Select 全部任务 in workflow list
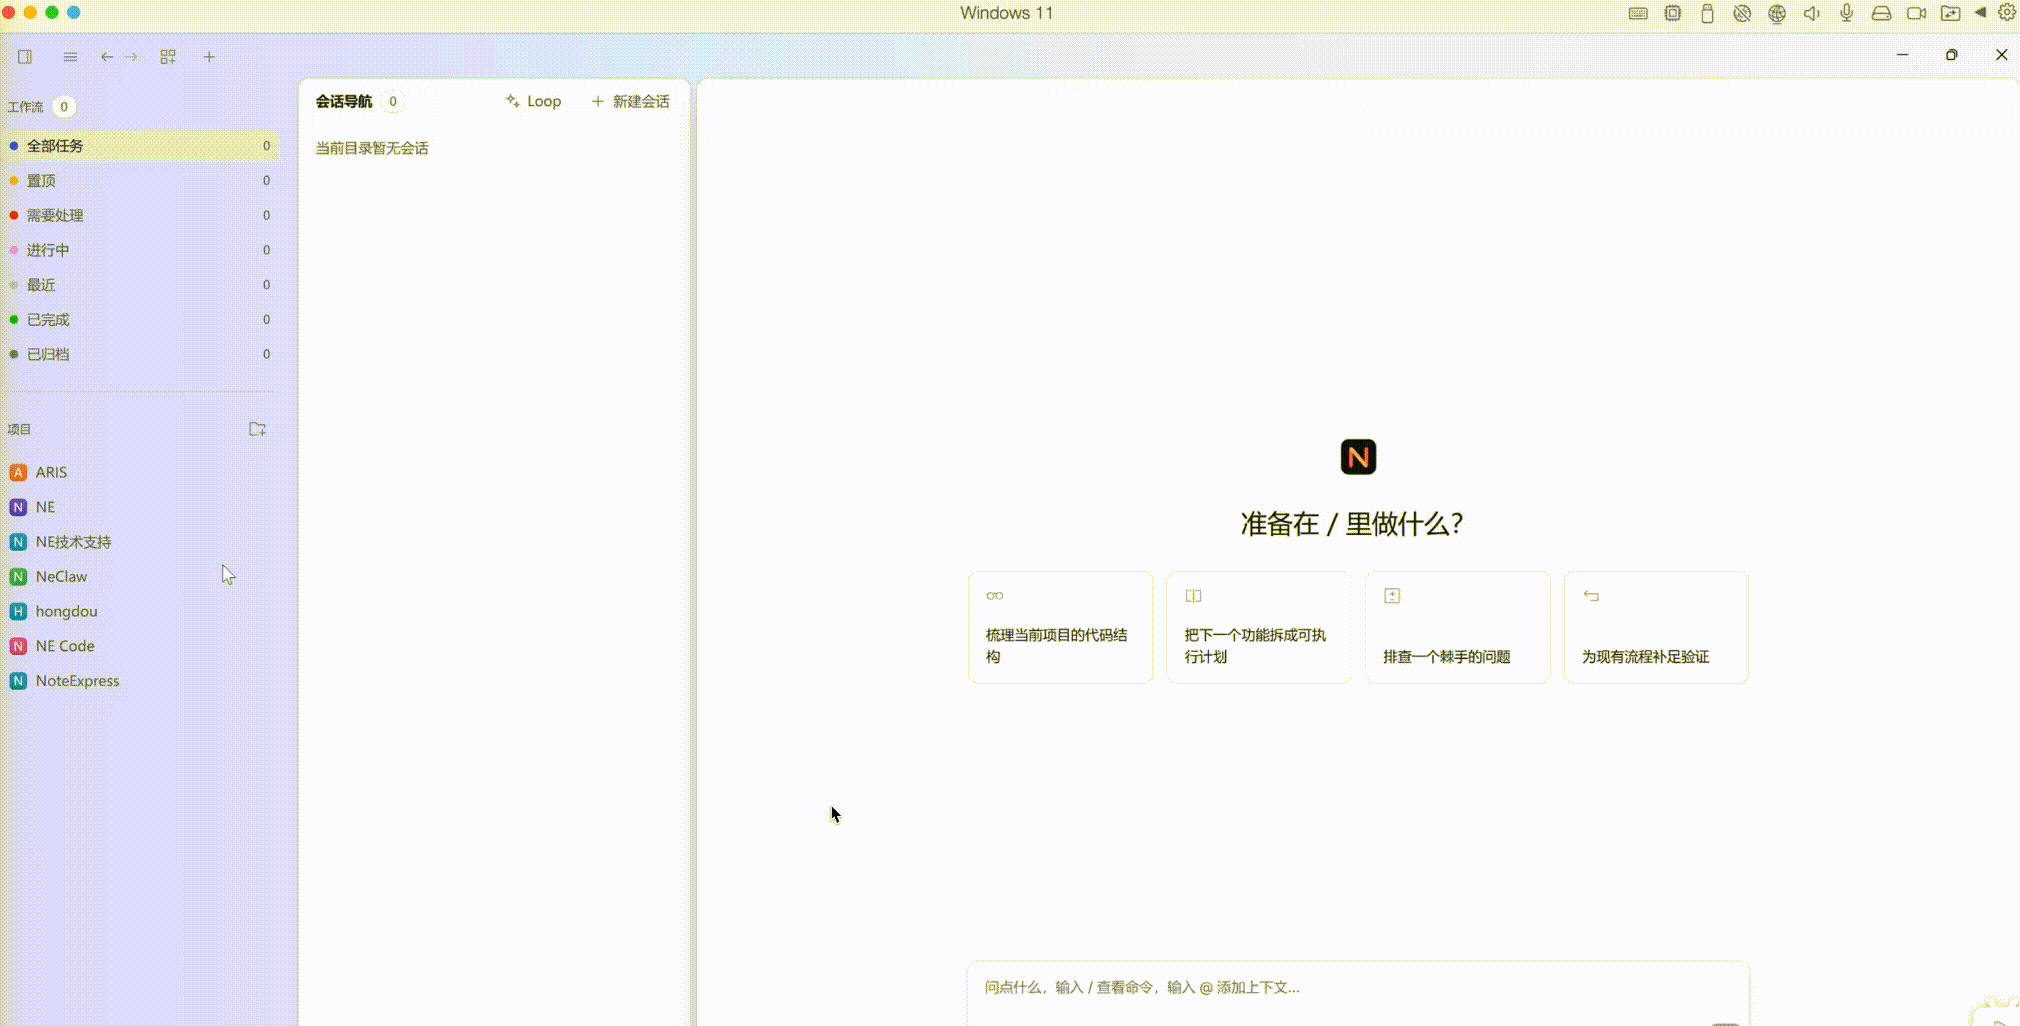 coord(141,145)
